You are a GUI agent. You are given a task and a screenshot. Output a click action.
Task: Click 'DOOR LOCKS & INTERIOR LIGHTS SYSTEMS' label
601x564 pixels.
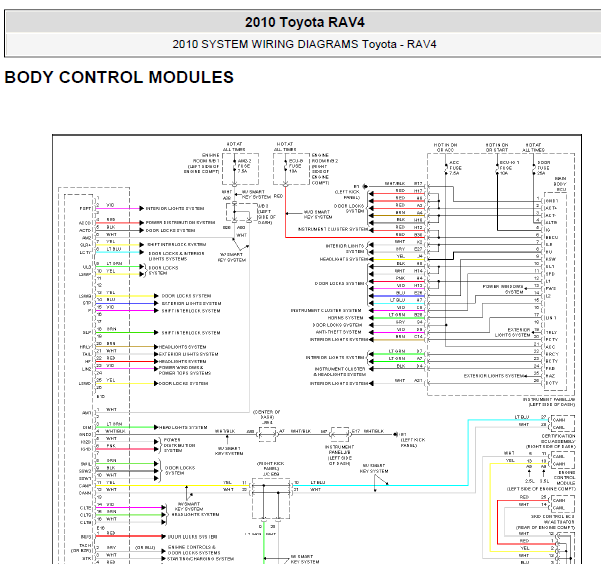point(176,257)
